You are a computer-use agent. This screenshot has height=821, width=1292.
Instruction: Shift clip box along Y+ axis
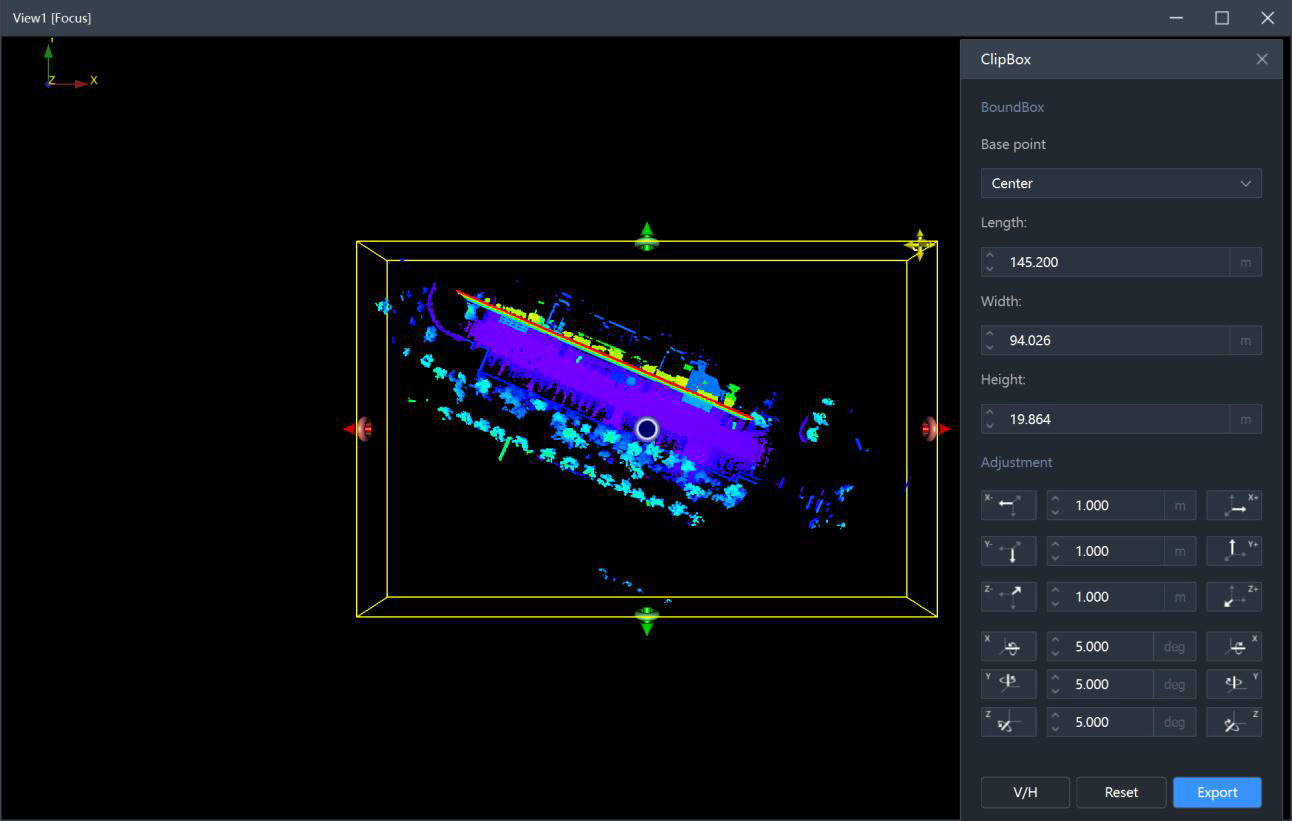(1234, 551)
